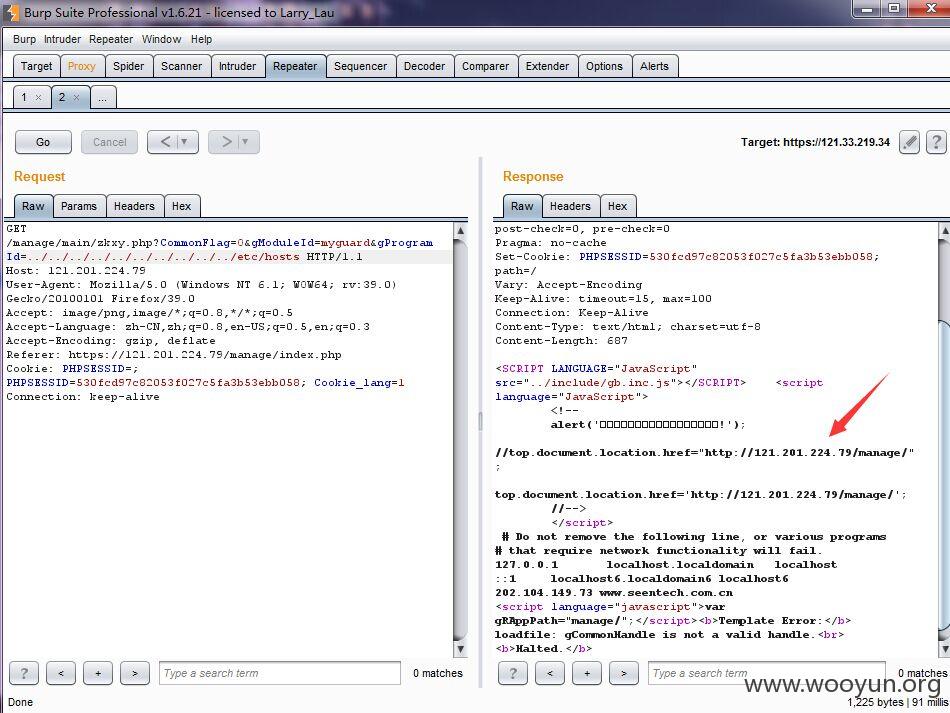Select the Repeater tool tab
Screen dimensions: 950x713
coord(295,66)
